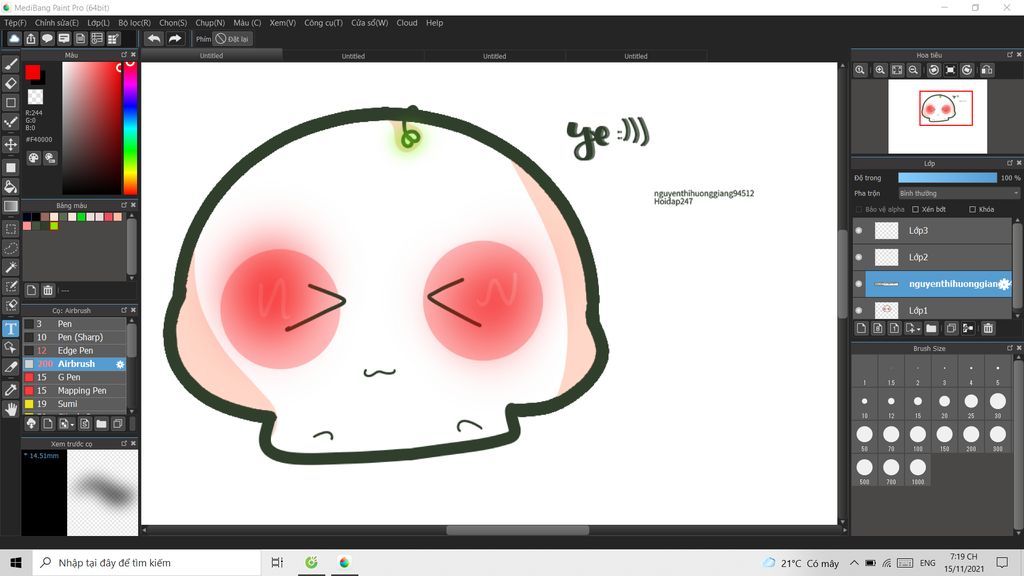Delete palette color with trash icon
The image size is (1024, 576).
48,290
